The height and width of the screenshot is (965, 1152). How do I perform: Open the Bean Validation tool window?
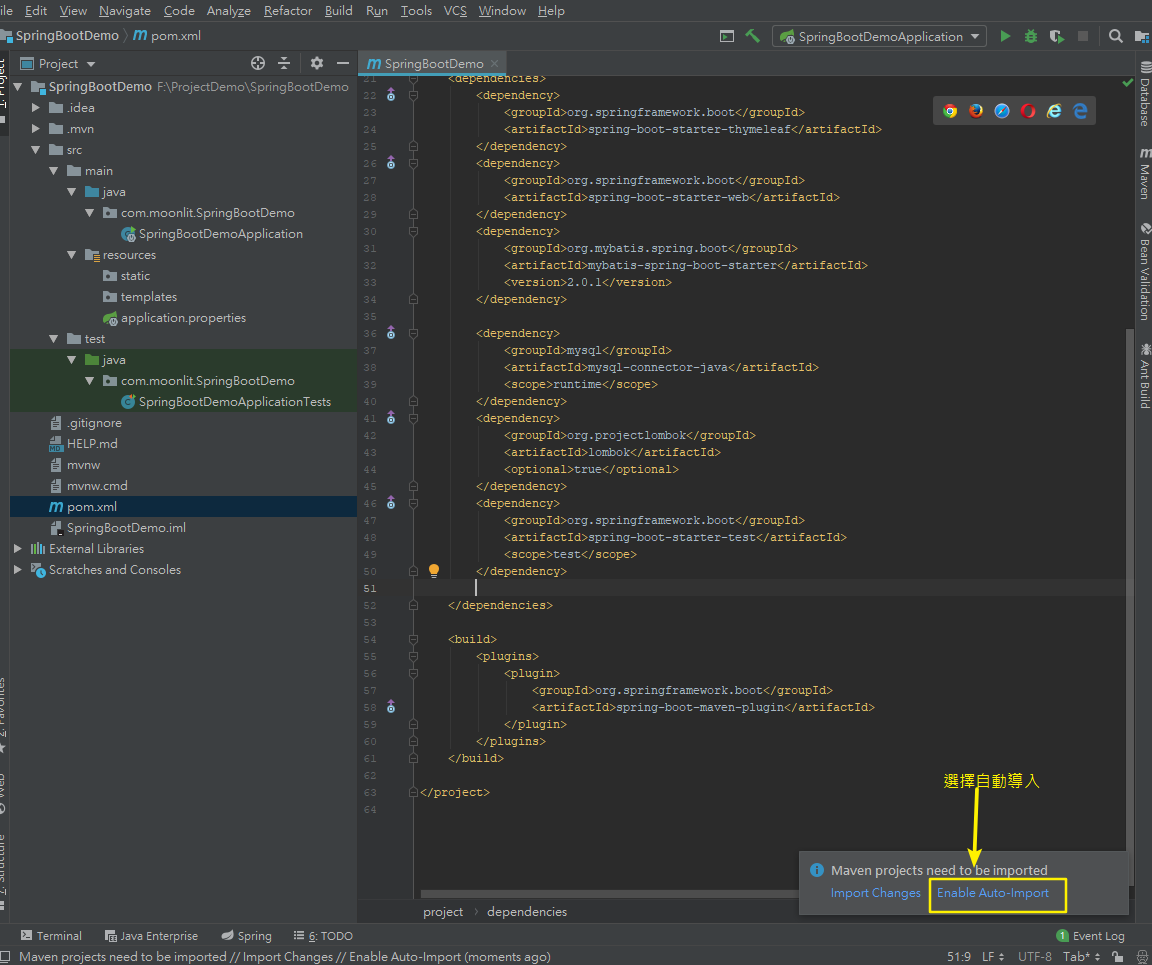[1145, 272]
